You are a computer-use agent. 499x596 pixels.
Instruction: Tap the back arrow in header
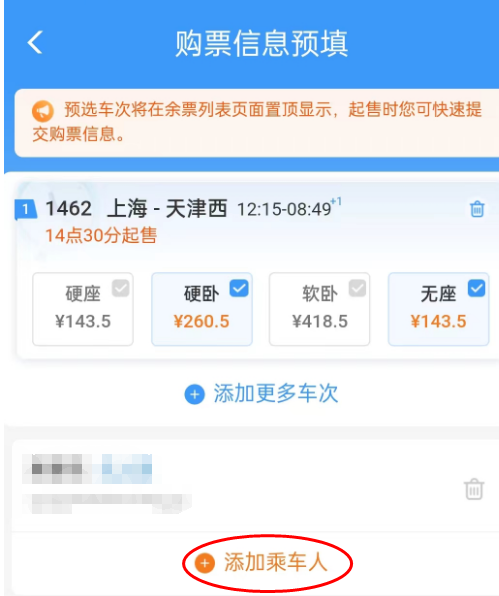tap(35, 42)
